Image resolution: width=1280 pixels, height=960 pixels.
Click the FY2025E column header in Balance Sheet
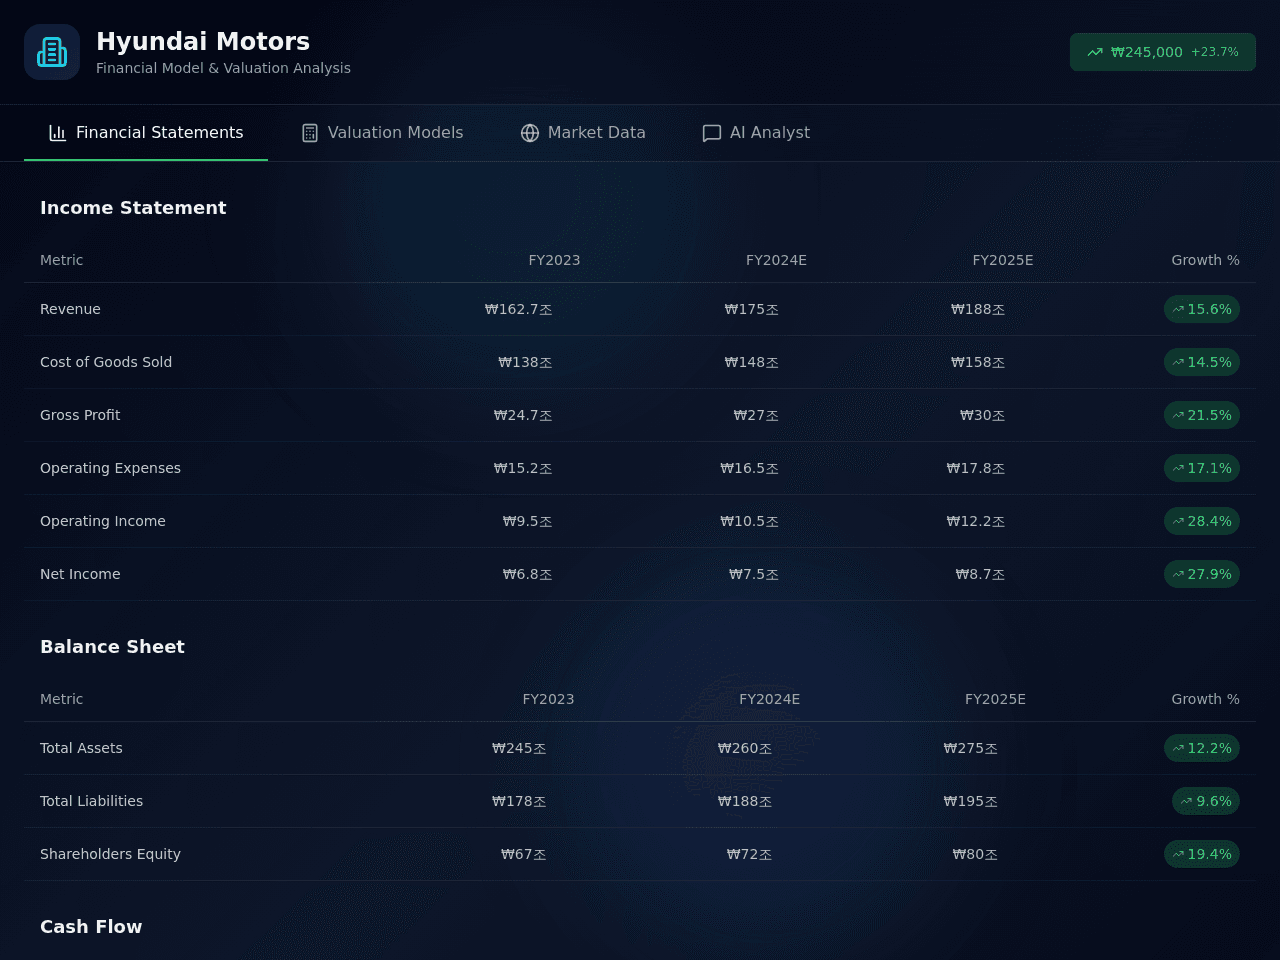[x=995, y=699]
